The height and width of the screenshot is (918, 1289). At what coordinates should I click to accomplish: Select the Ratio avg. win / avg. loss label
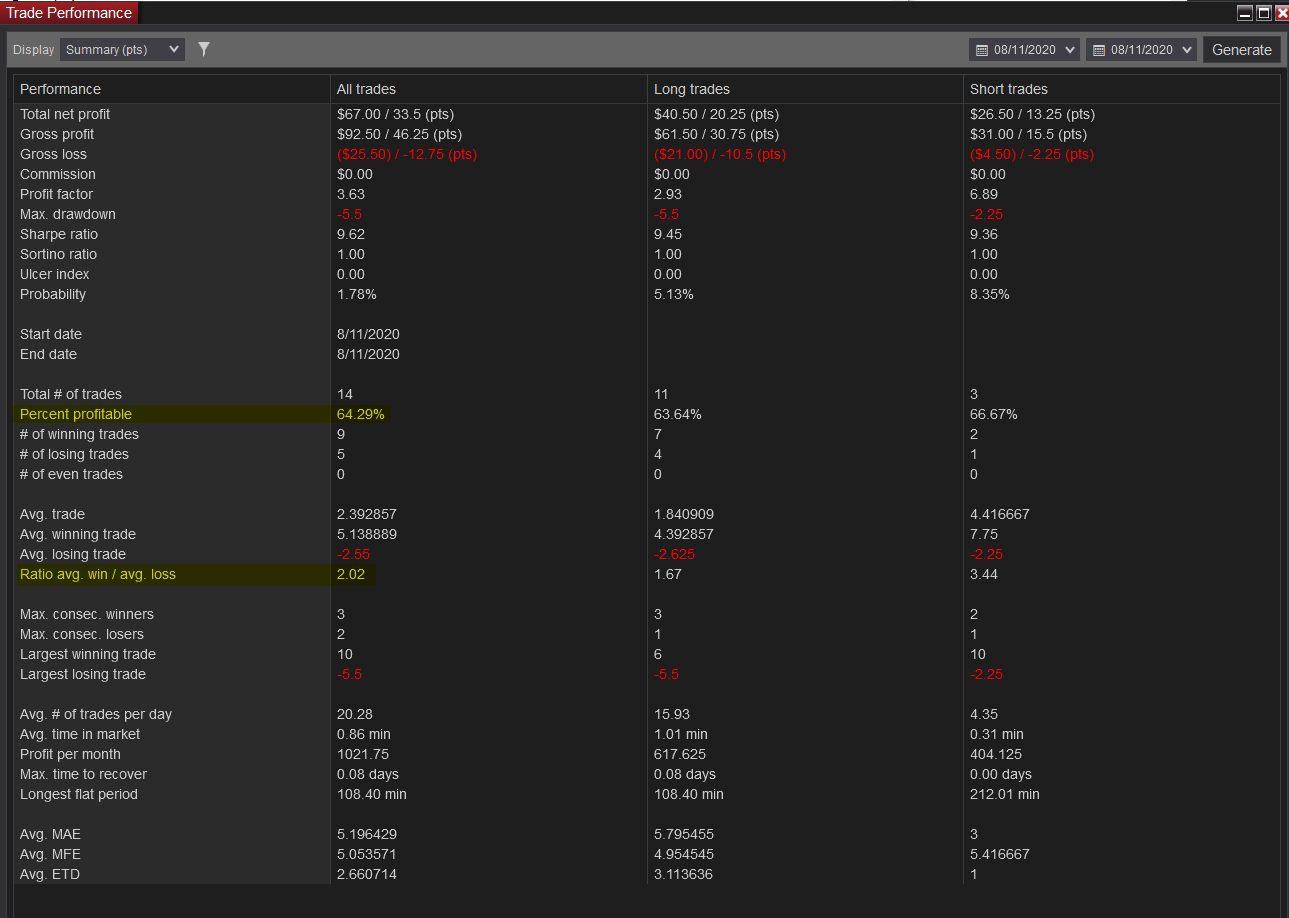point(98,574)
